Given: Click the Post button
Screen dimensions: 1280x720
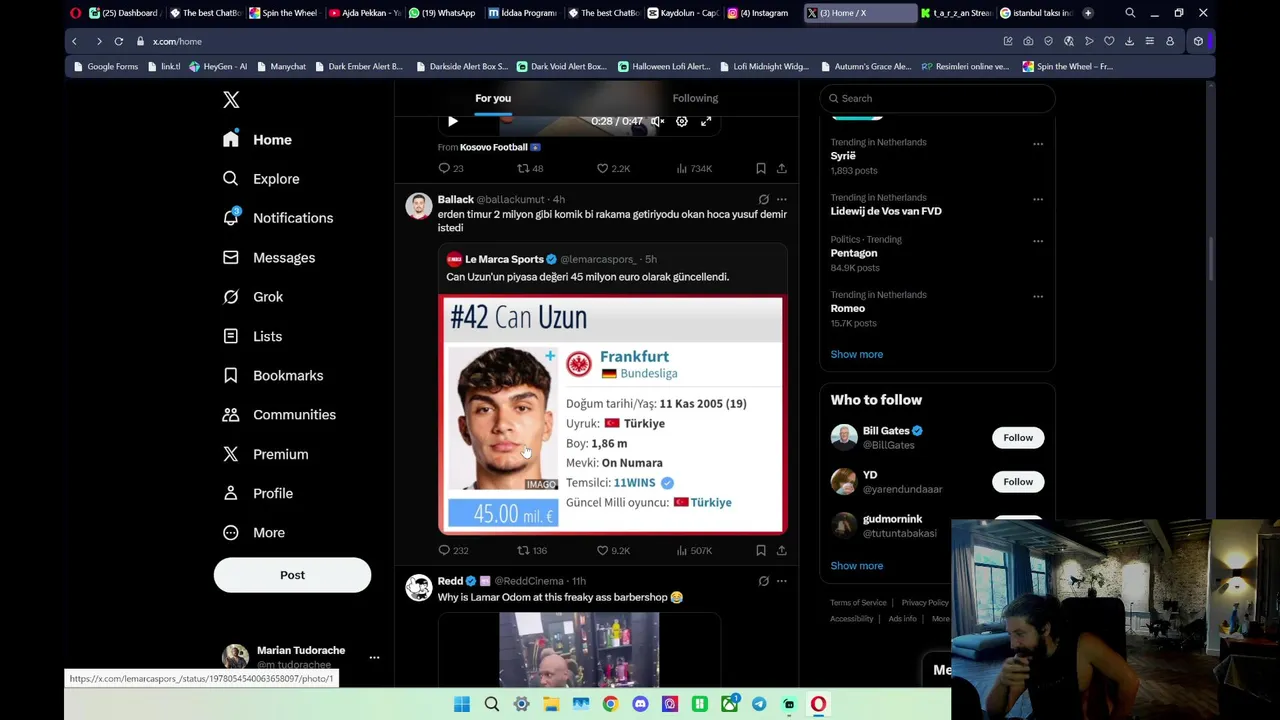Looking at the screenshot, I should tap(292, 575).
